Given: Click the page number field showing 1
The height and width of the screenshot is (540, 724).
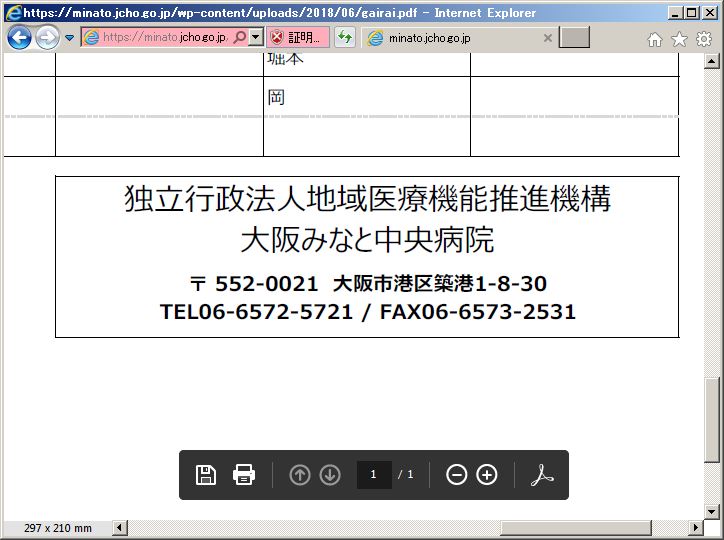Looking at the screenshot, I should coord(374,474).
